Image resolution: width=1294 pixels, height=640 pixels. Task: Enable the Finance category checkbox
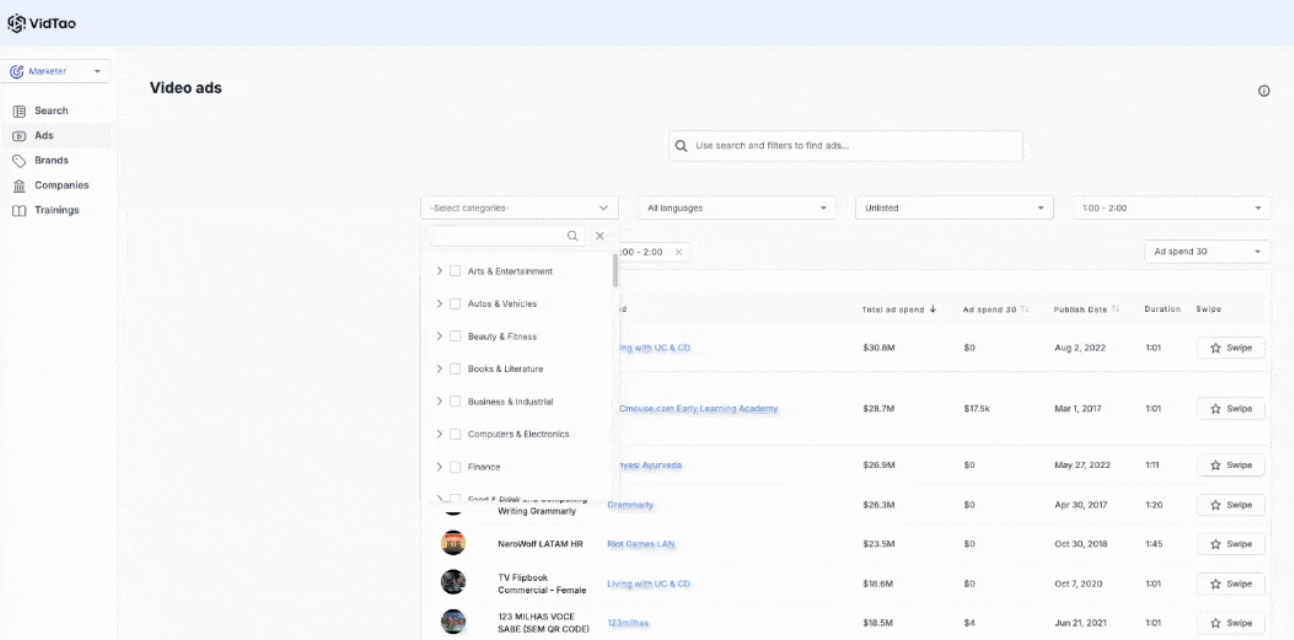click(456, 467)
